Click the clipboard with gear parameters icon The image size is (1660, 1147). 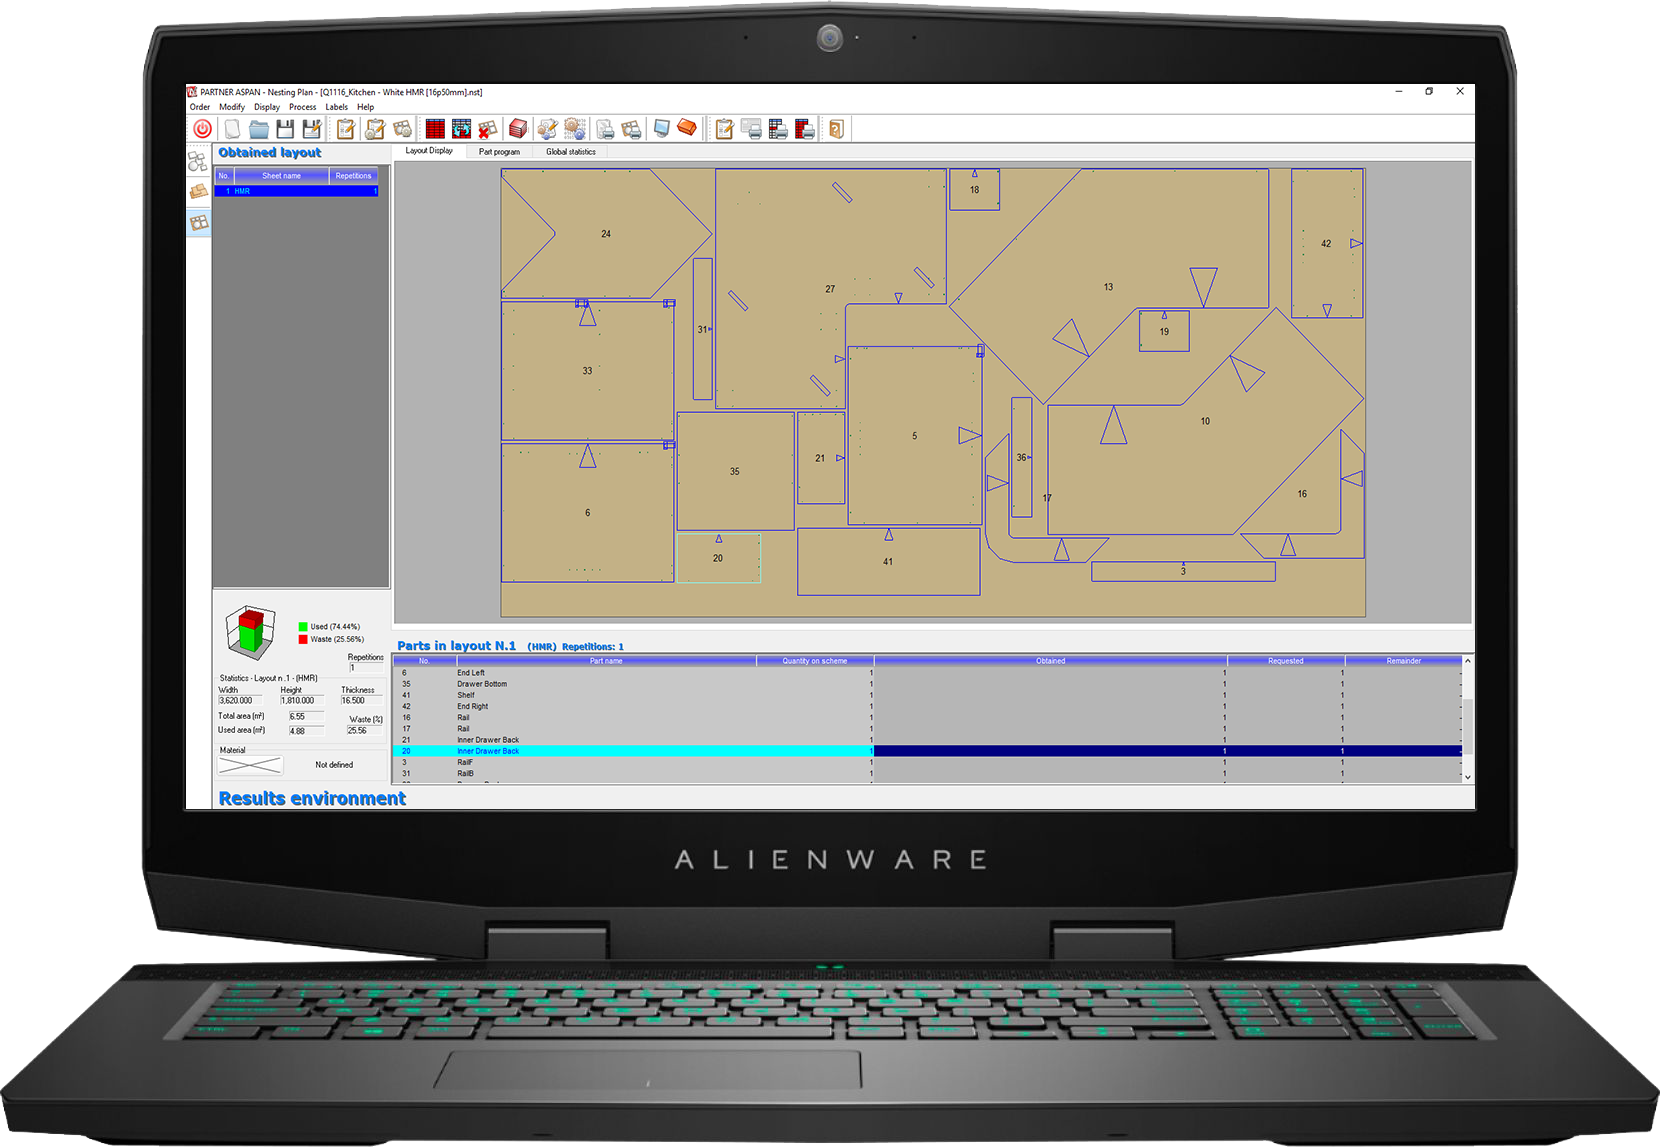coord(375,129)
